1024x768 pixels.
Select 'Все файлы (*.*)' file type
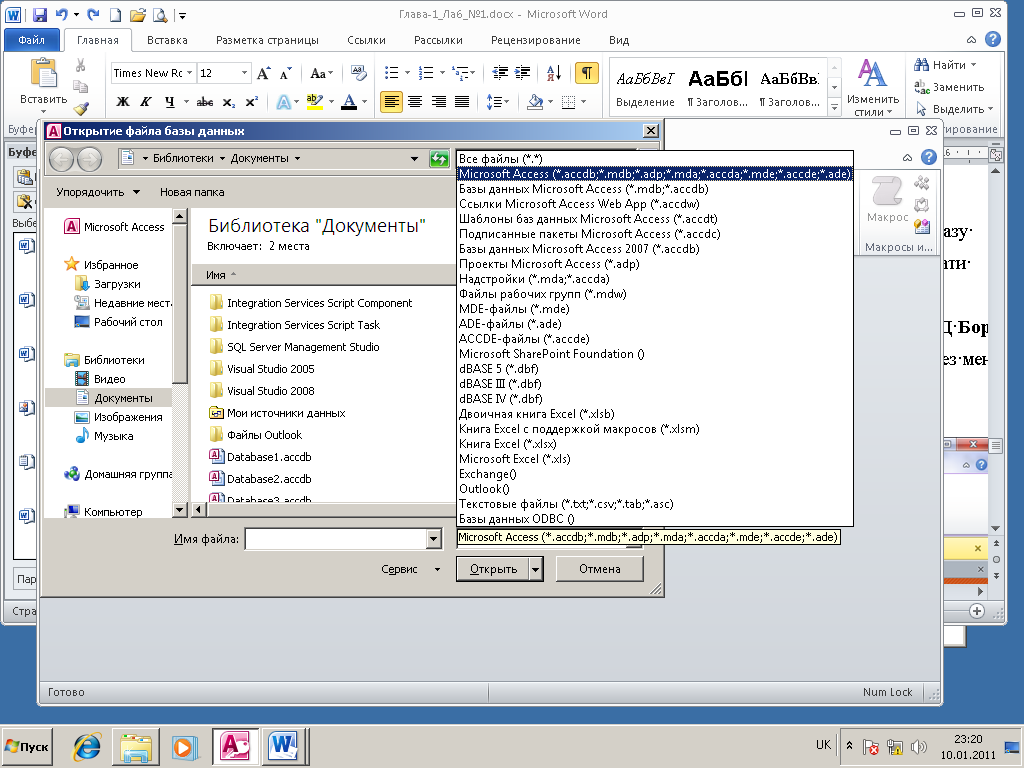(x=654, y=159)
